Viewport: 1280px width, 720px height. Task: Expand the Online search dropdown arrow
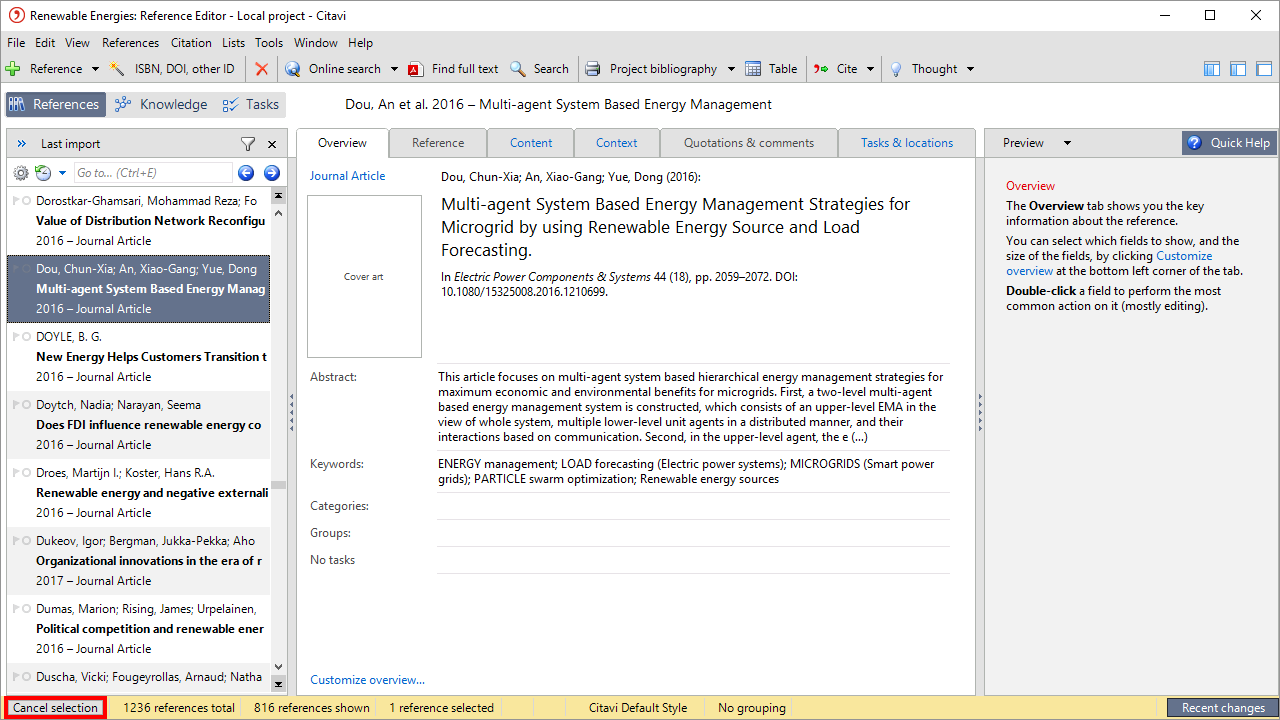coord(394,69)
